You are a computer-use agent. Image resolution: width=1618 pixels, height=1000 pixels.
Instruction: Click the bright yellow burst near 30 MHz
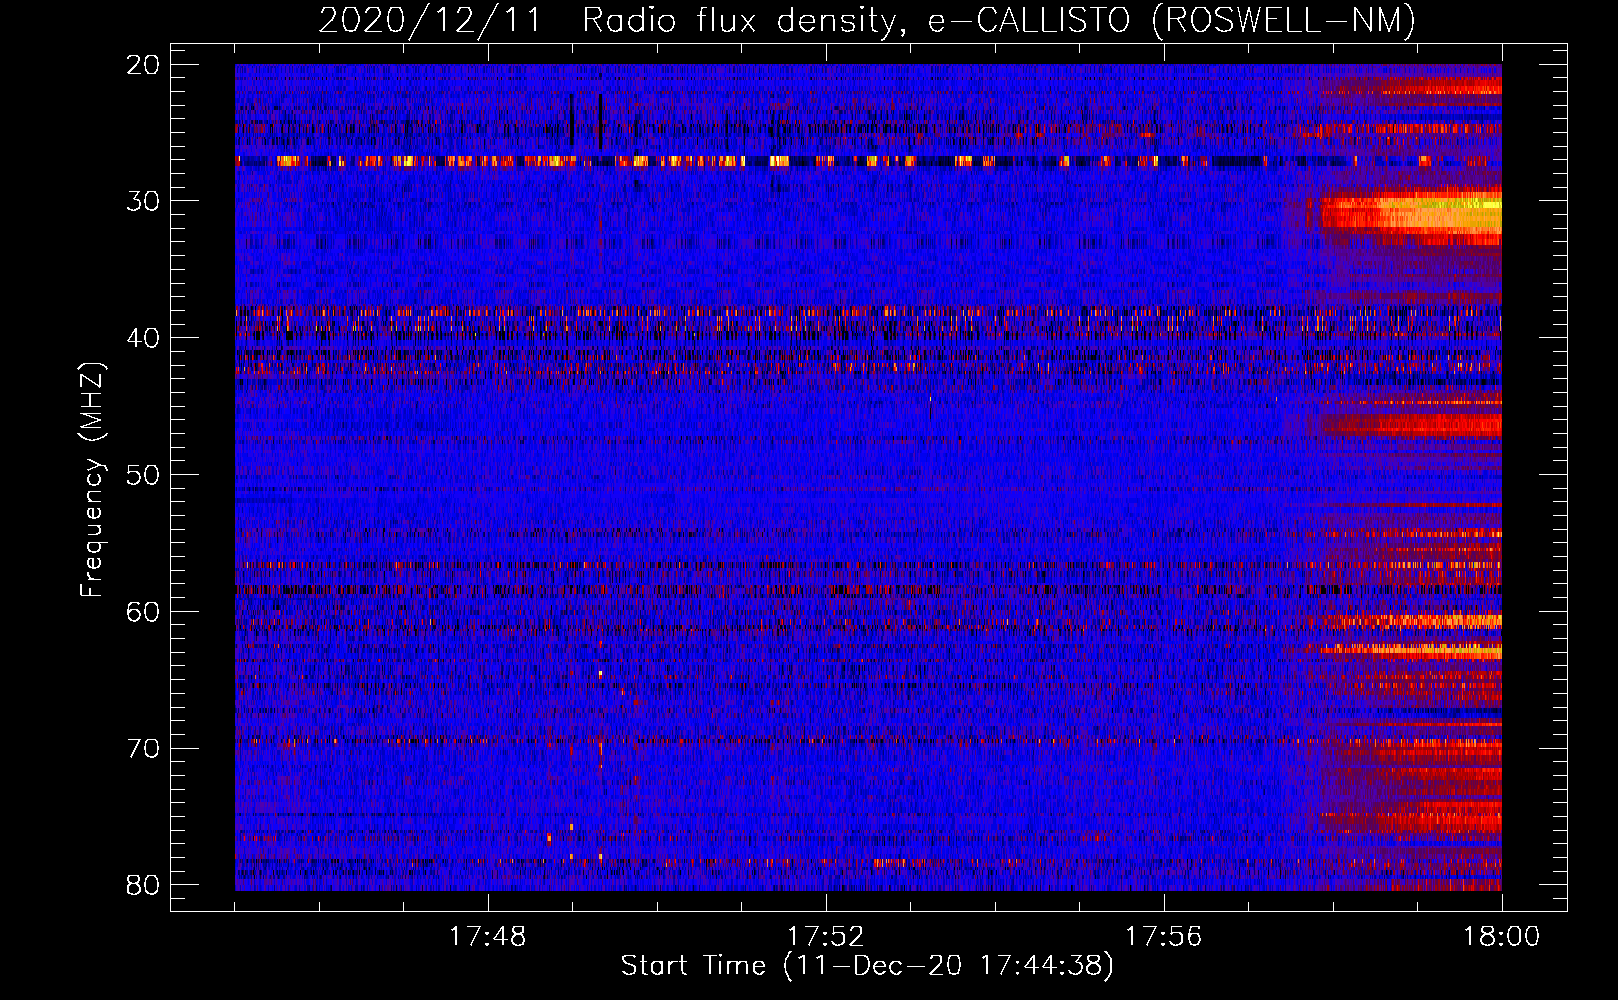(1410, 214)
